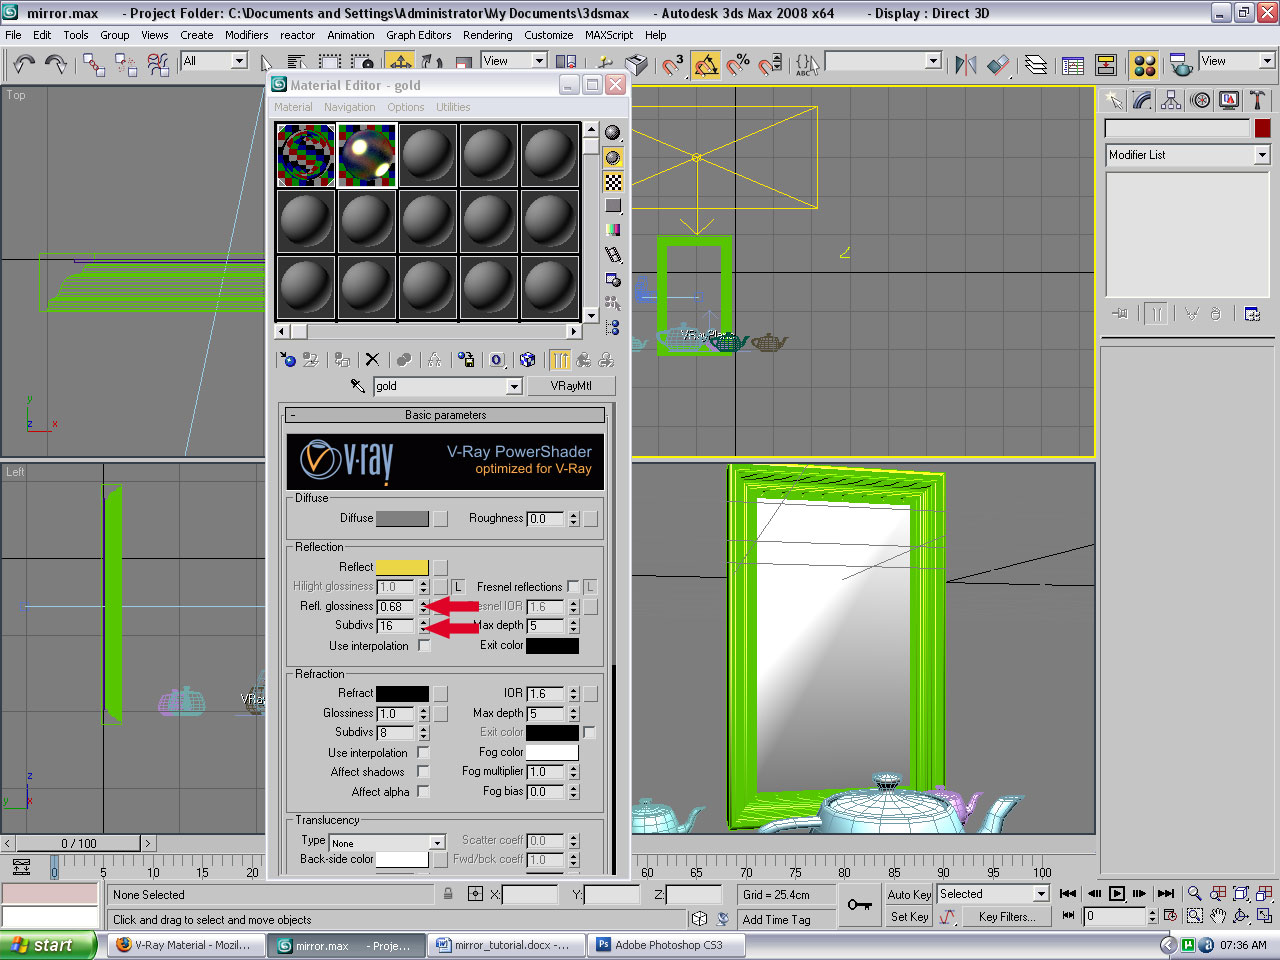Click the Render Scene teapot icon
The height and width of the screenshot is (960, 1280).
click(x=1181, y=65)
